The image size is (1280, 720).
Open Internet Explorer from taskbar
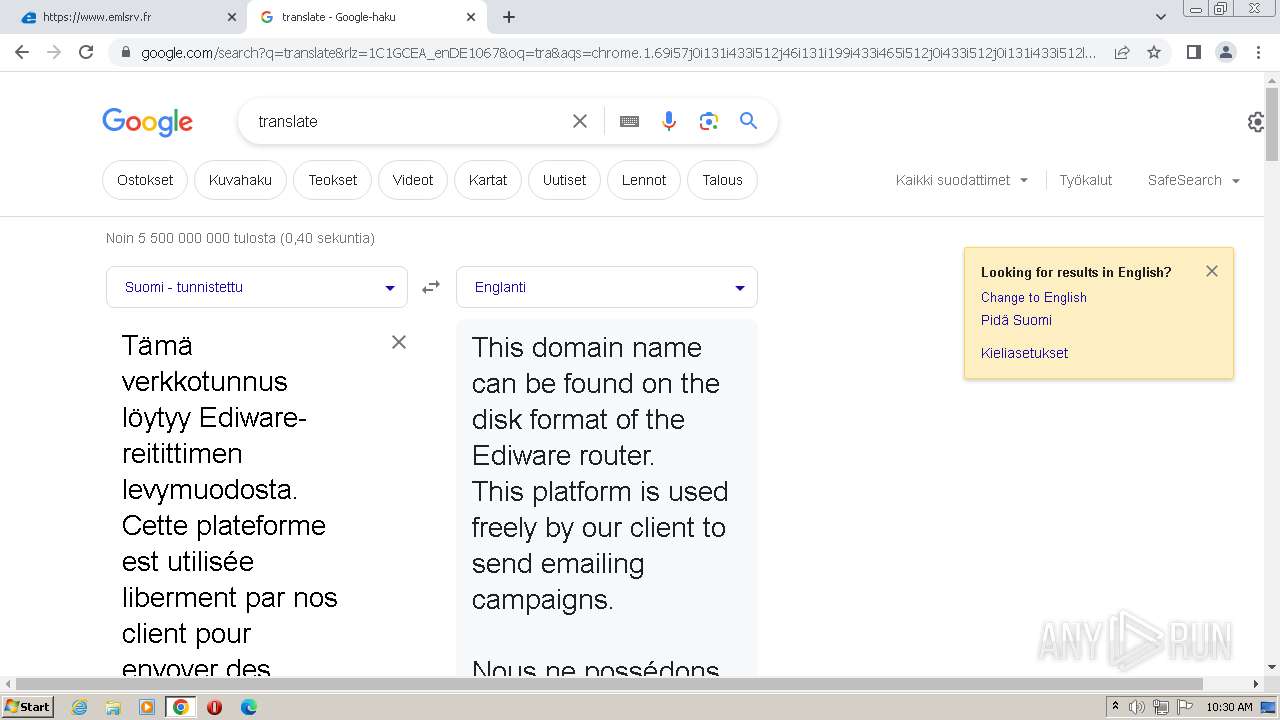tap(80, 707)
